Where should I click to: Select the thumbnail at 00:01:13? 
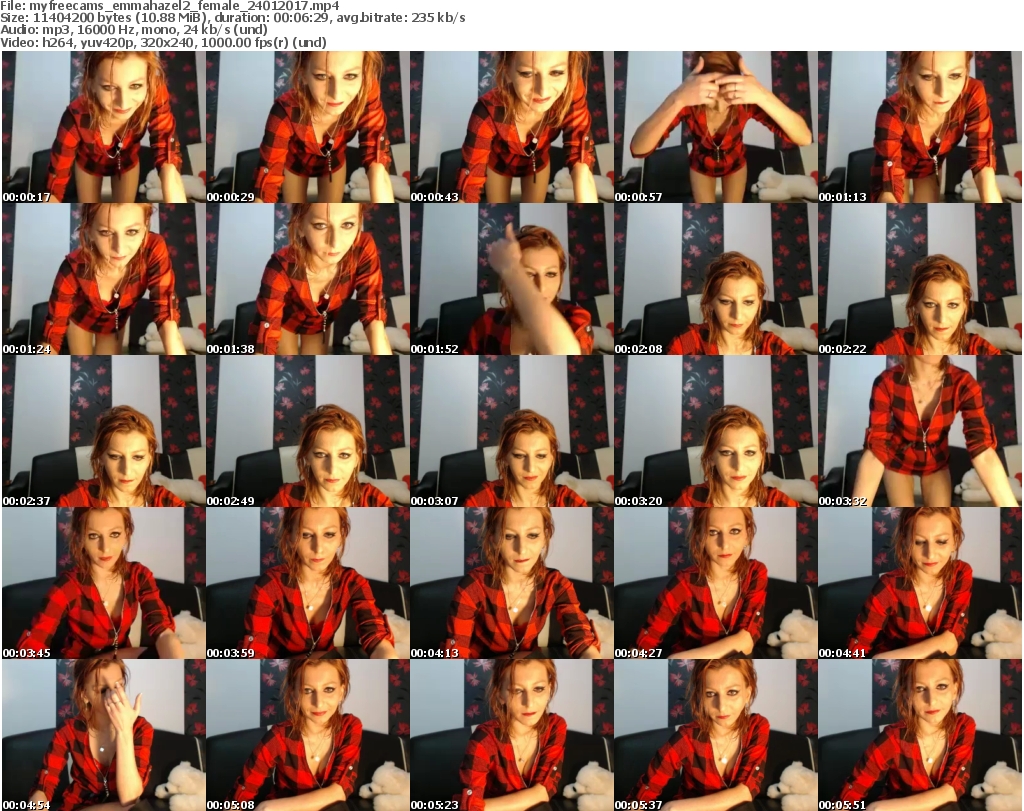(920, 127)
